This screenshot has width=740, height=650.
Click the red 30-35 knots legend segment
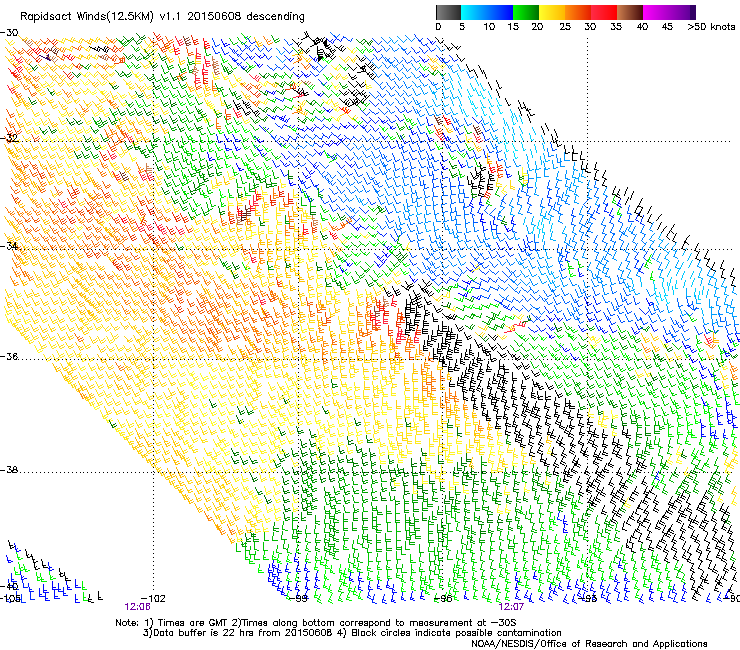604,12
